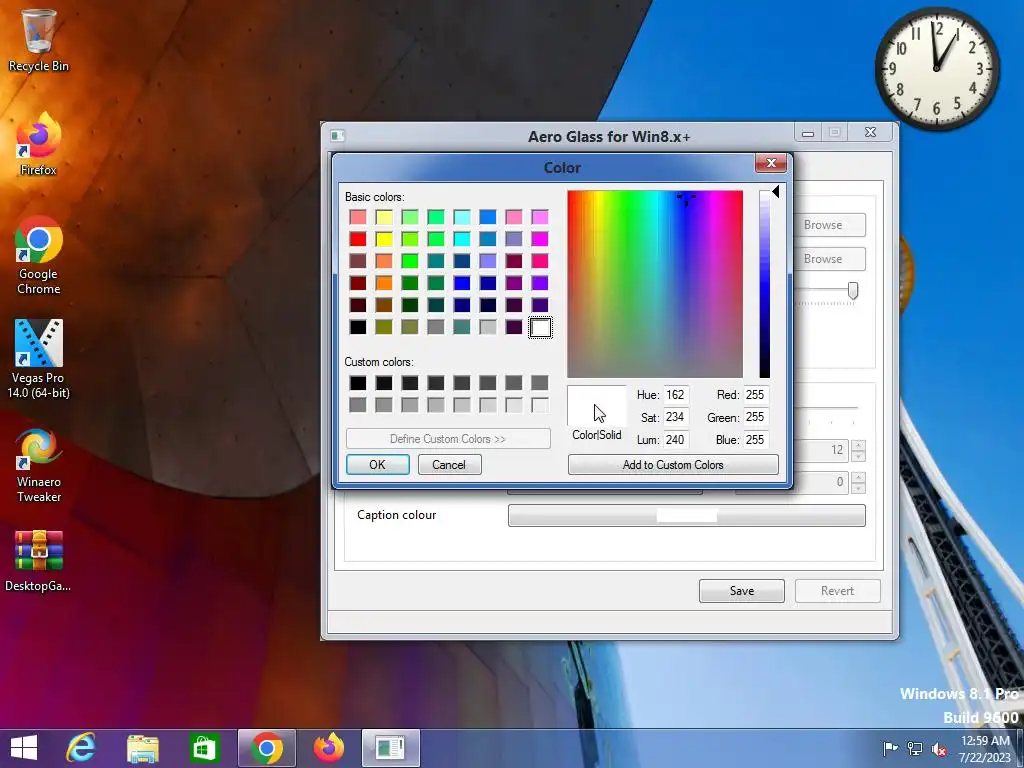Open the Windows Start button

pyautogui.click(x=24, y=748)
